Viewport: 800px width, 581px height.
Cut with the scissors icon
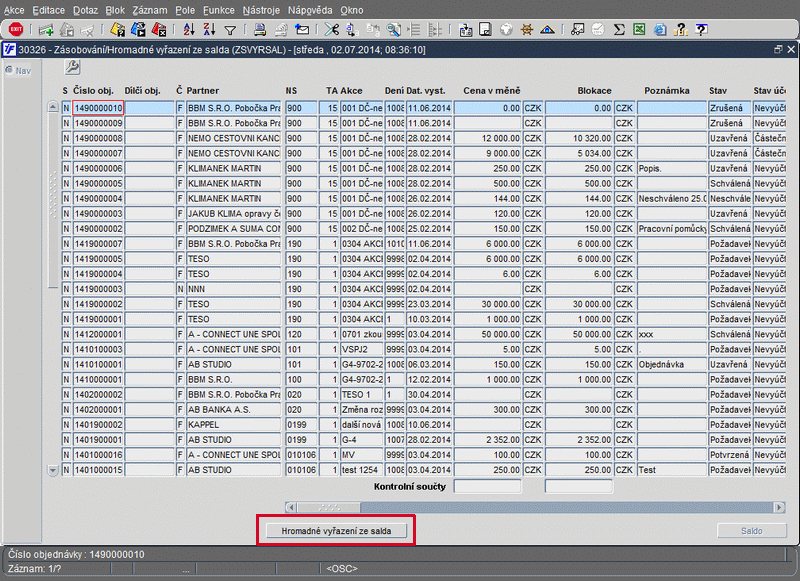point(332,30)
